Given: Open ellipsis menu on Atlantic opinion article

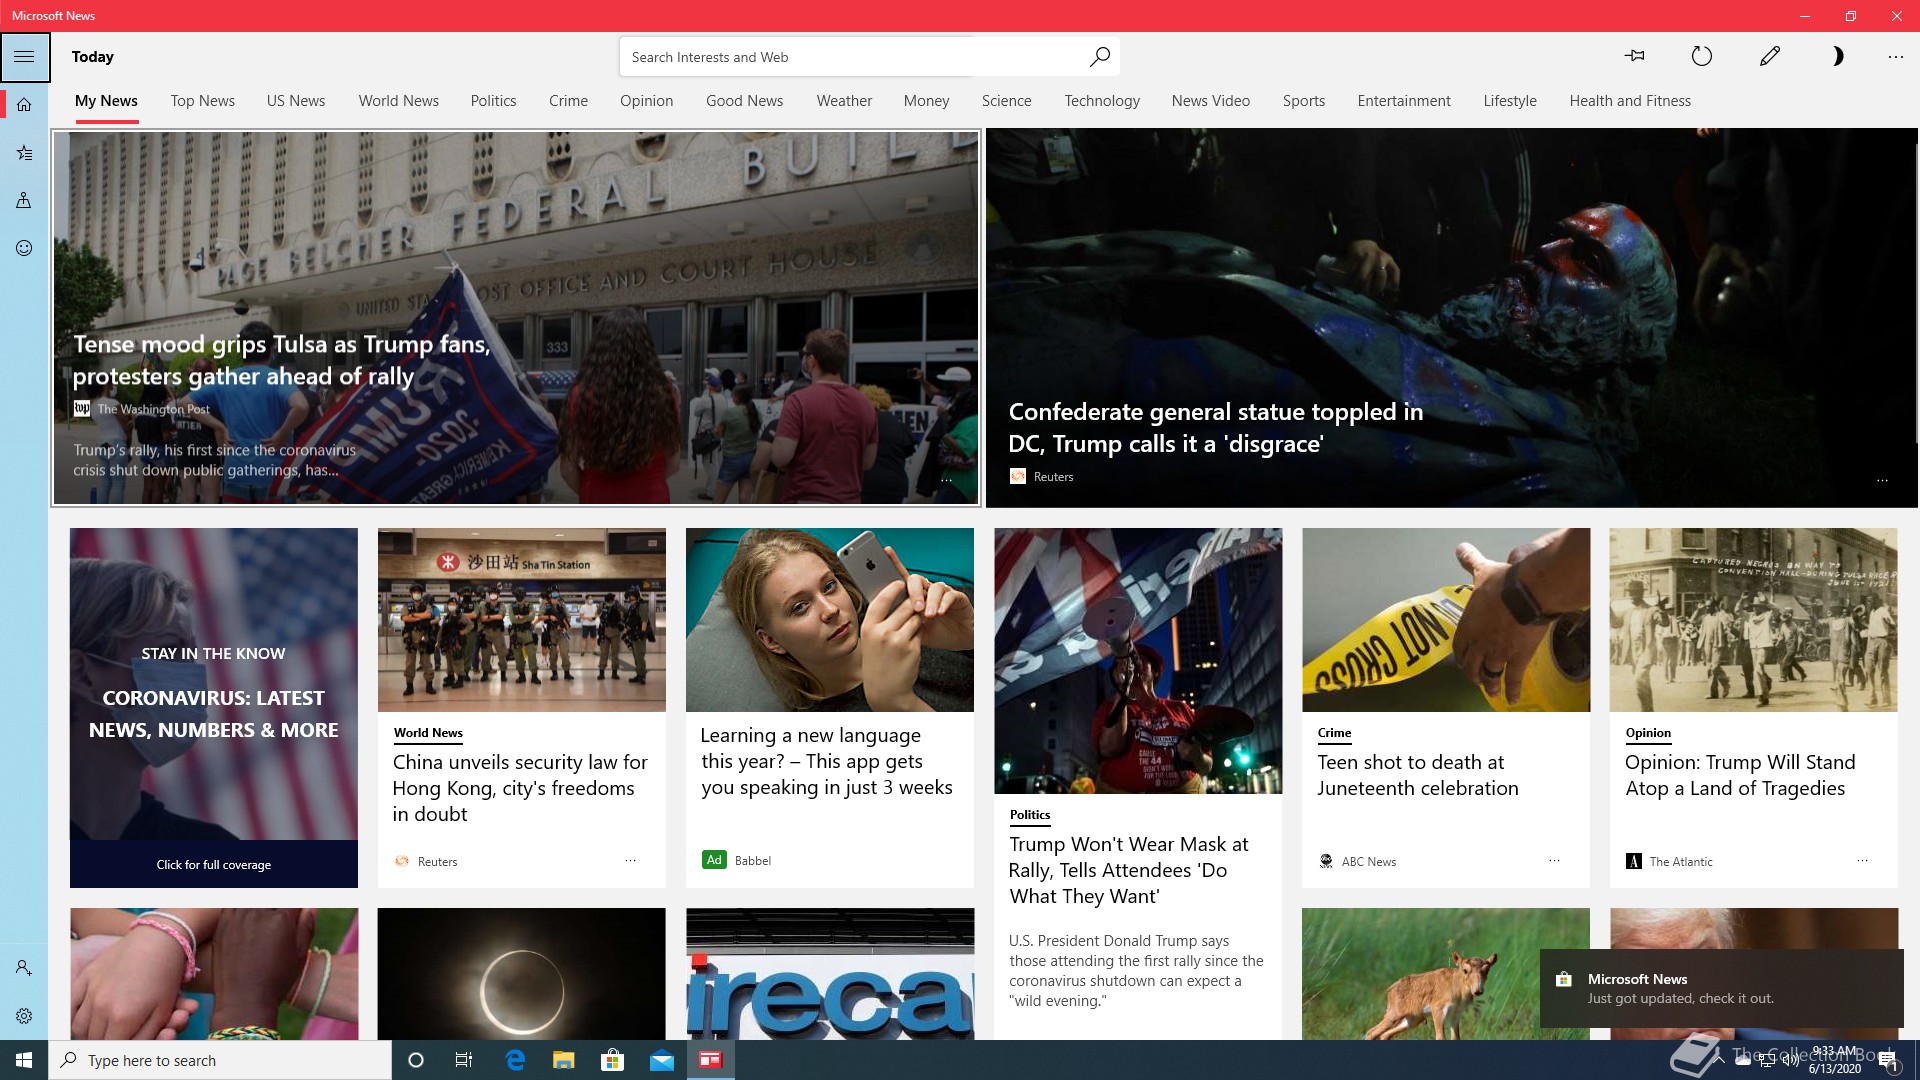Looking at the screenshot, I should pos(1862,860).
